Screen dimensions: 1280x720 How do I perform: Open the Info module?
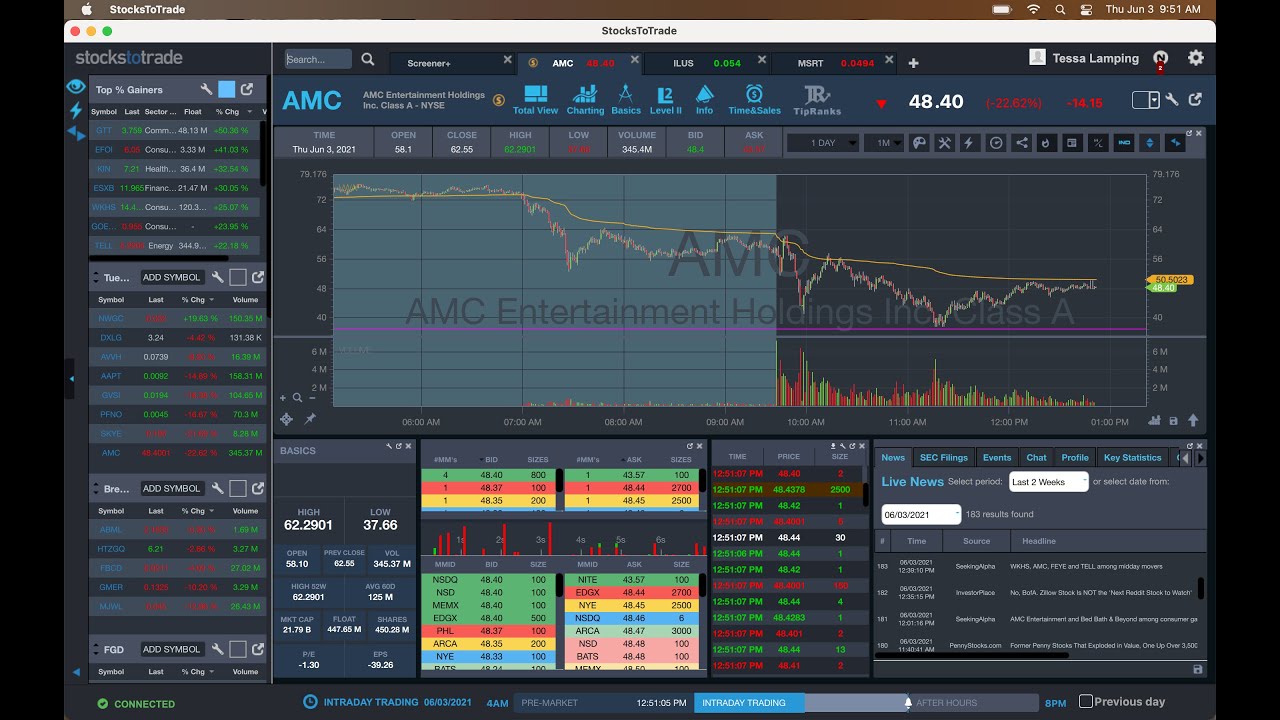point(704,100)
